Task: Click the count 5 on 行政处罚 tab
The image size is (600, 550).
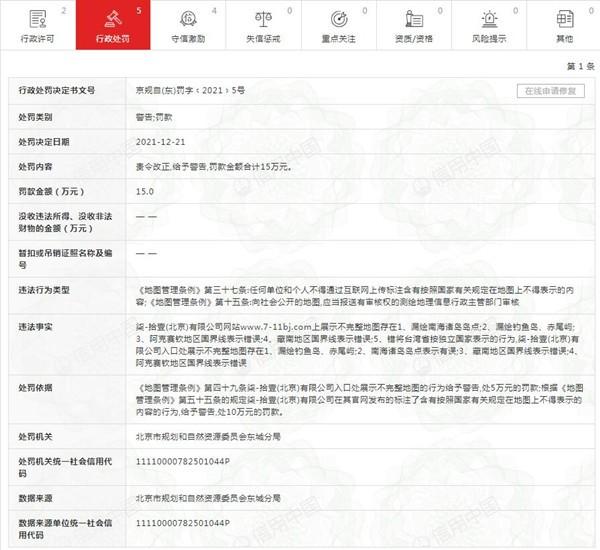Action: tap(139, 11)
